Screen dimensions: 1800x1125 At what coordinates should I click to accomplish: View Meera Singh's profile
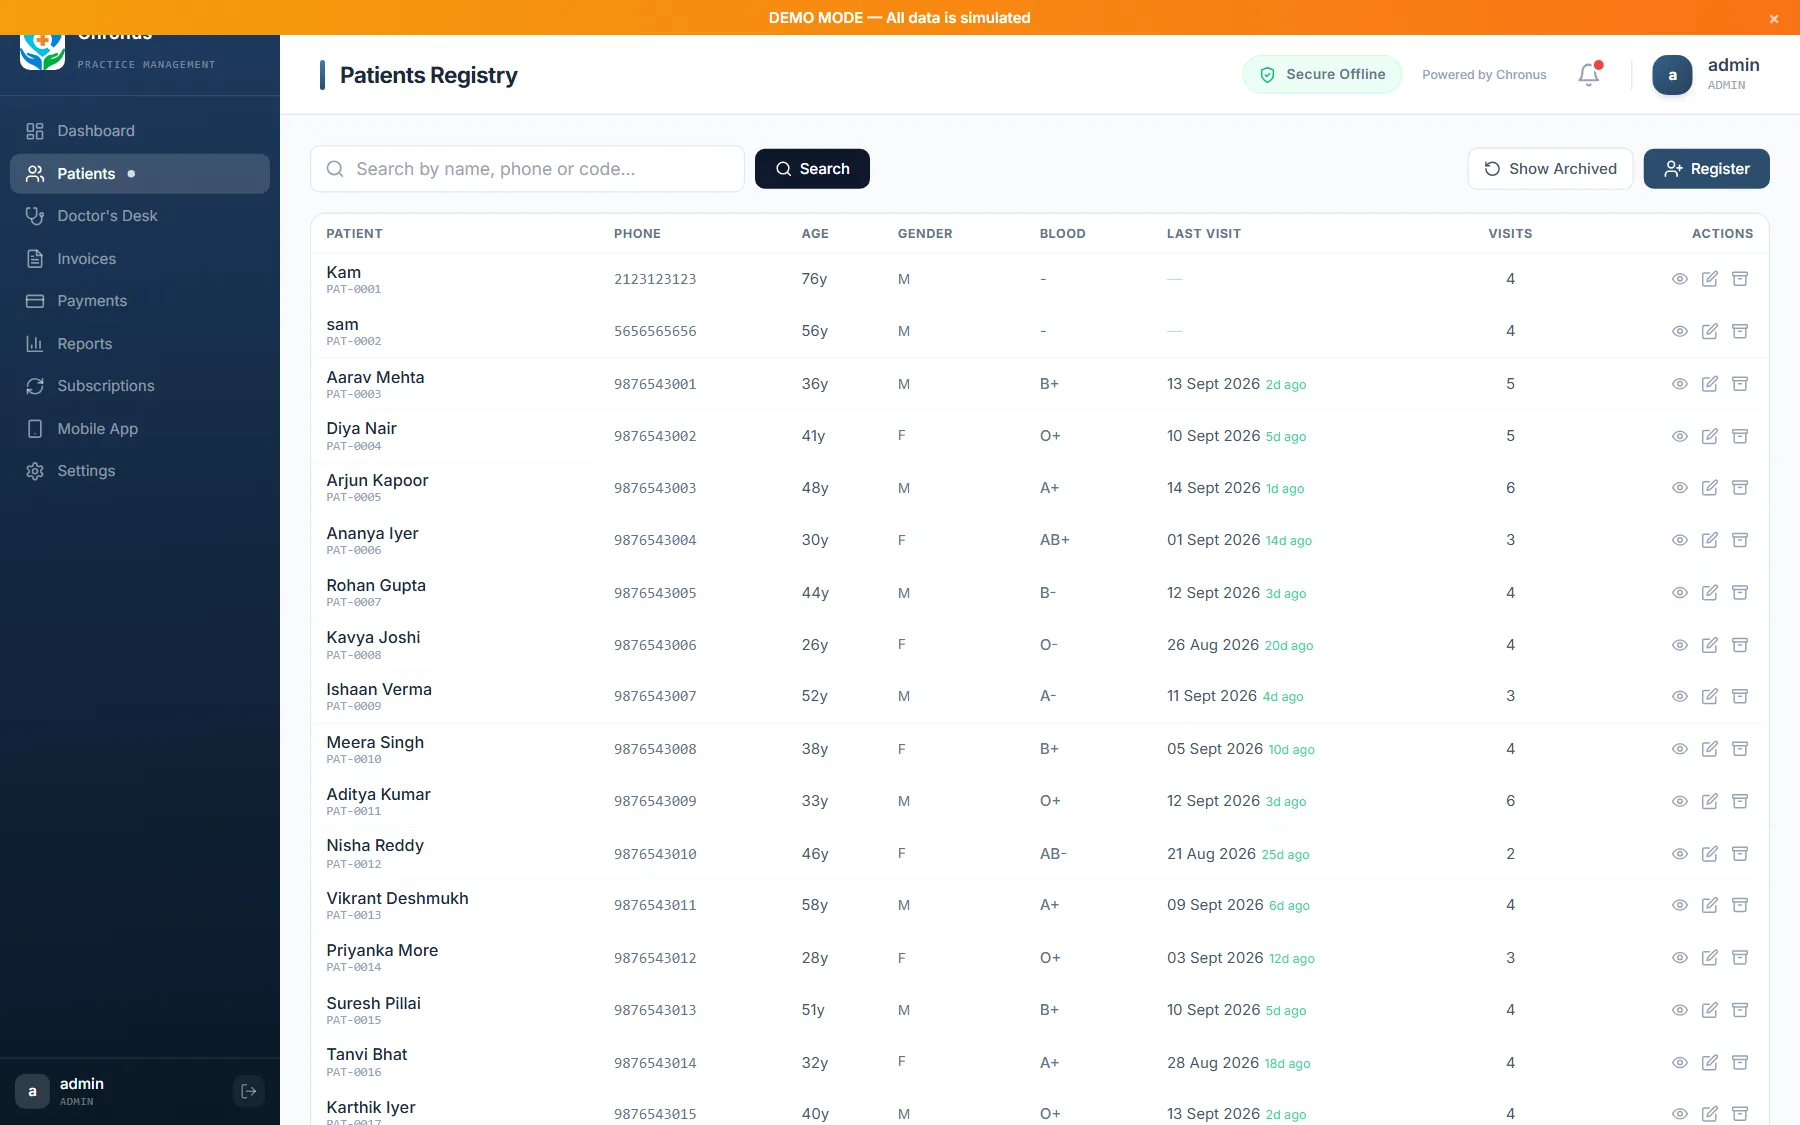pyautogui.click(x=1680, y=749)
